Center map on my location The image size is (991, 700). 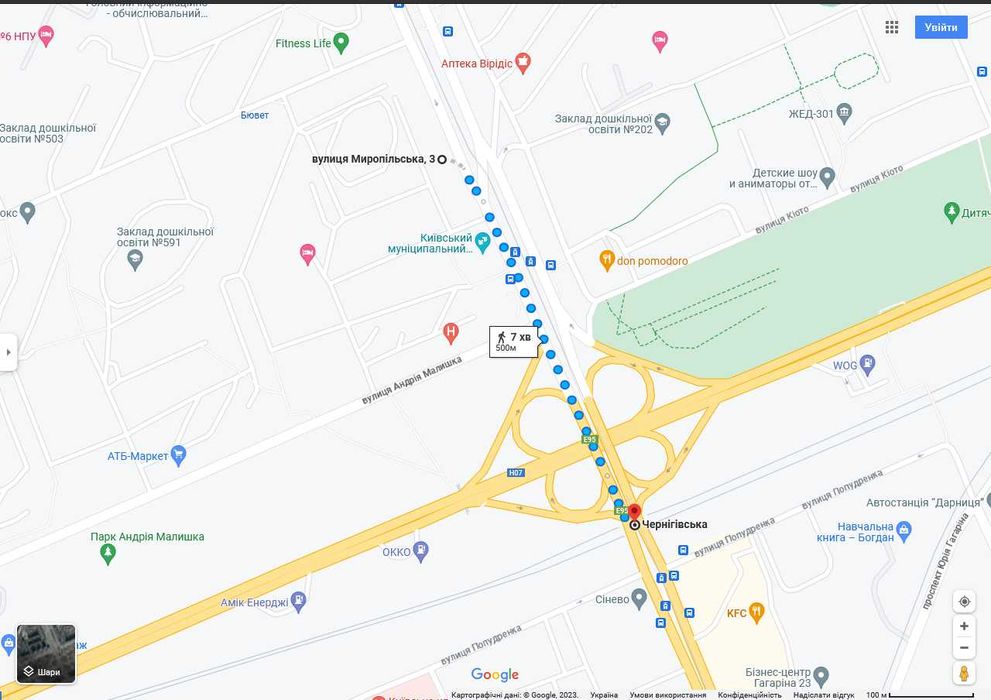pyautogui.click(x=964, y=601)
